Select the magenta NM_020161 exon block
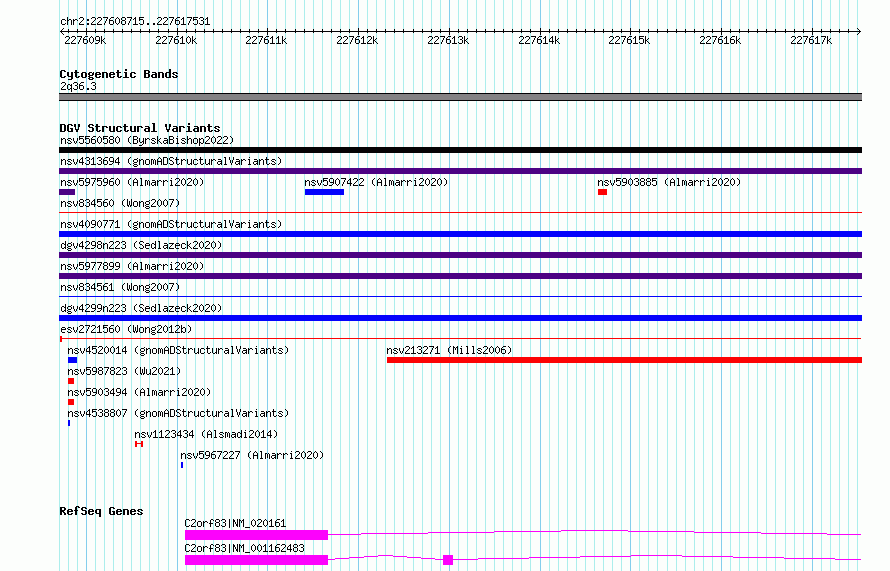This screenshot has width=890, height=571. [257, 535]
